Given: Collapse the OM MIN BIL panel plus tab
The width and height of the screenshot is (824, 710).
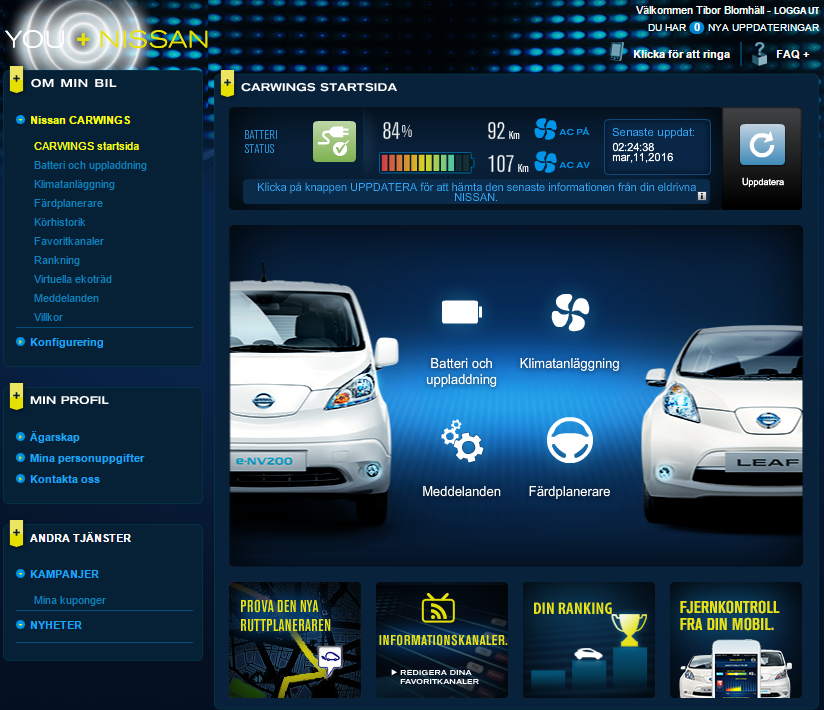Looking at the screenshot, I should (16, 79).
